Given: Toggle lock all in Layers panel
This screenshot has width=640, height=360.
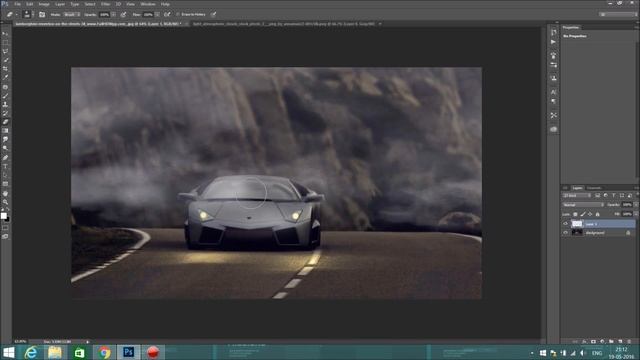Looking at the screenshot, I should [x=598, y=214].
